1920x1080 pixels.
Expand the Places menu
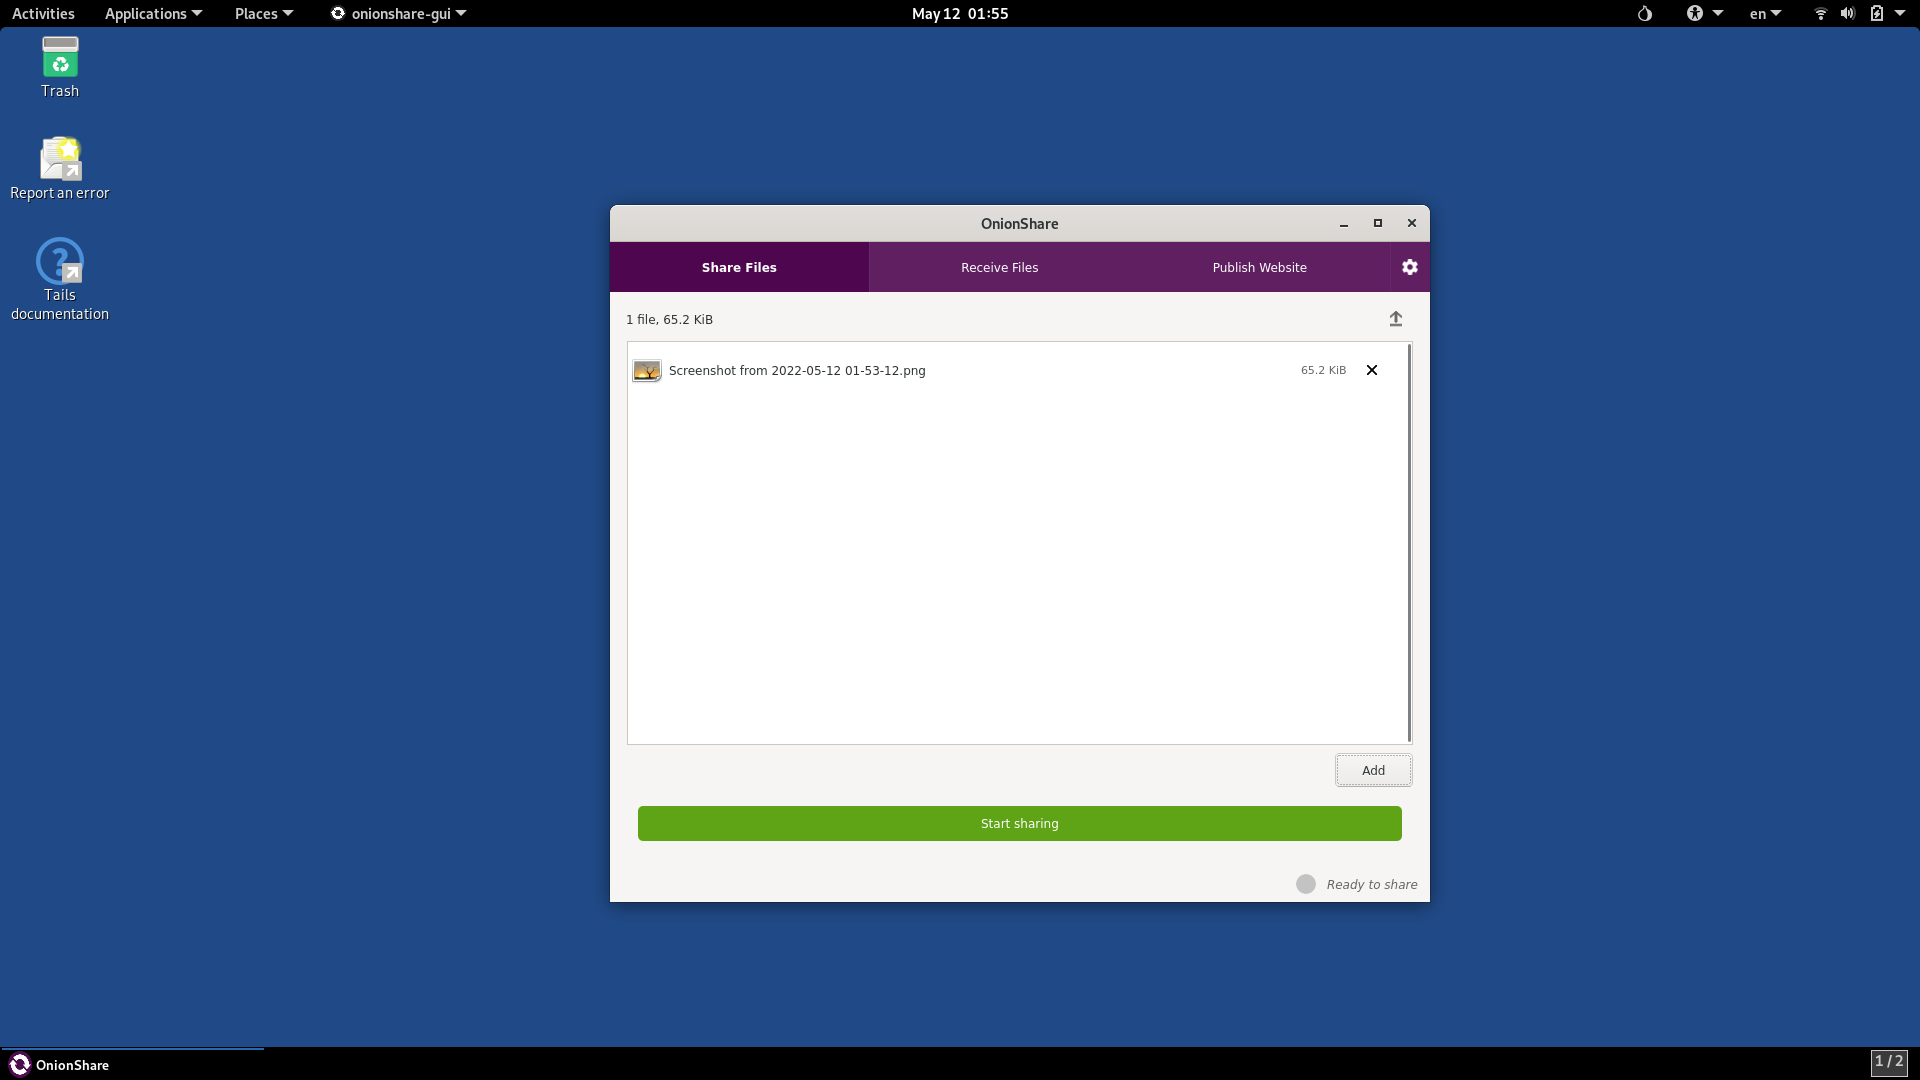263,14
